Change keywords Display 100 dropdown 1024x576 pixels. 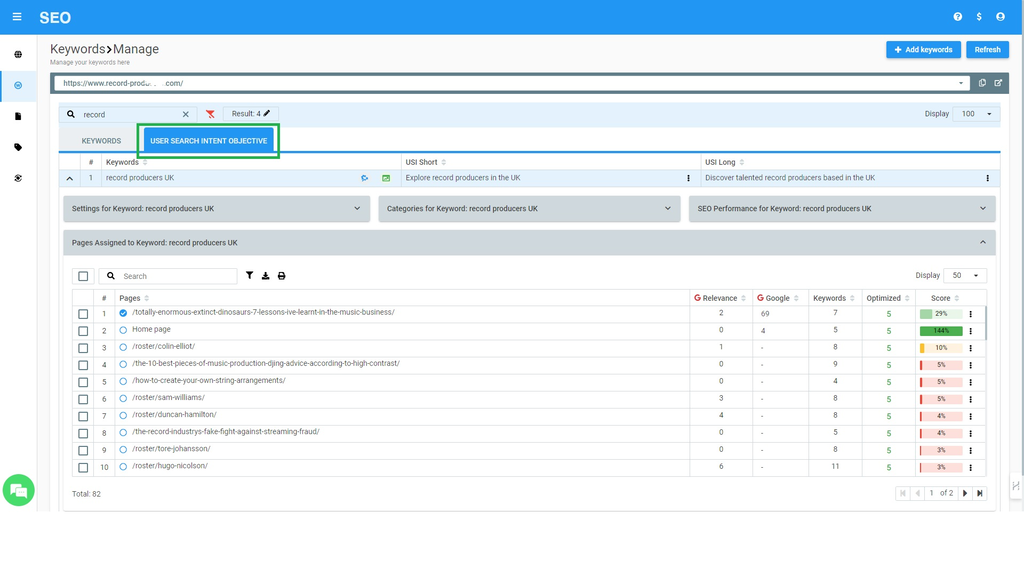(x=976, y=114)
